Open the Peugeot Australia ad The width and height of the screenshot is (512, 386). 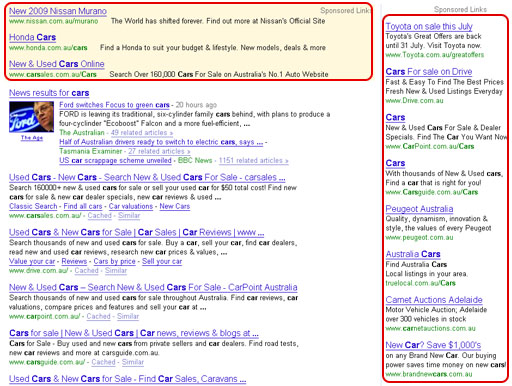pyautogui.click(x=419, y=209)
